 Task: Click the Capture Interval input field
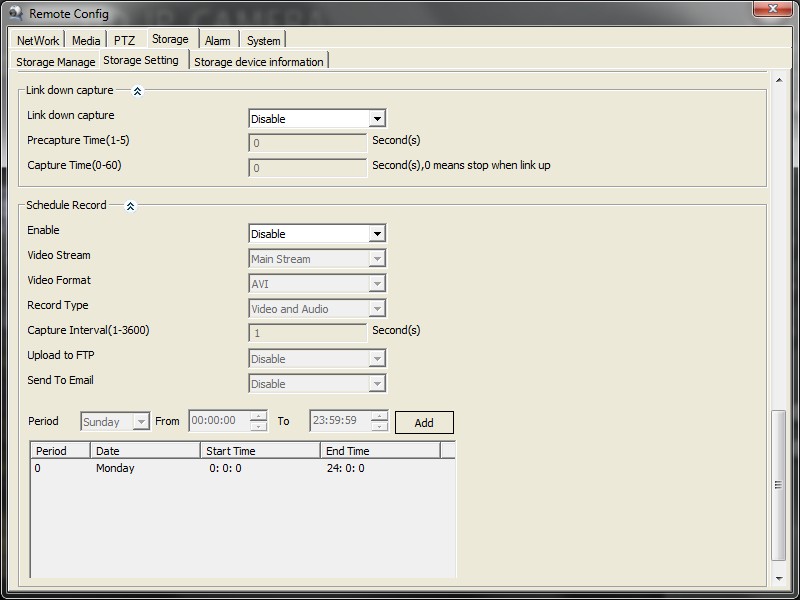pos(308,333)
